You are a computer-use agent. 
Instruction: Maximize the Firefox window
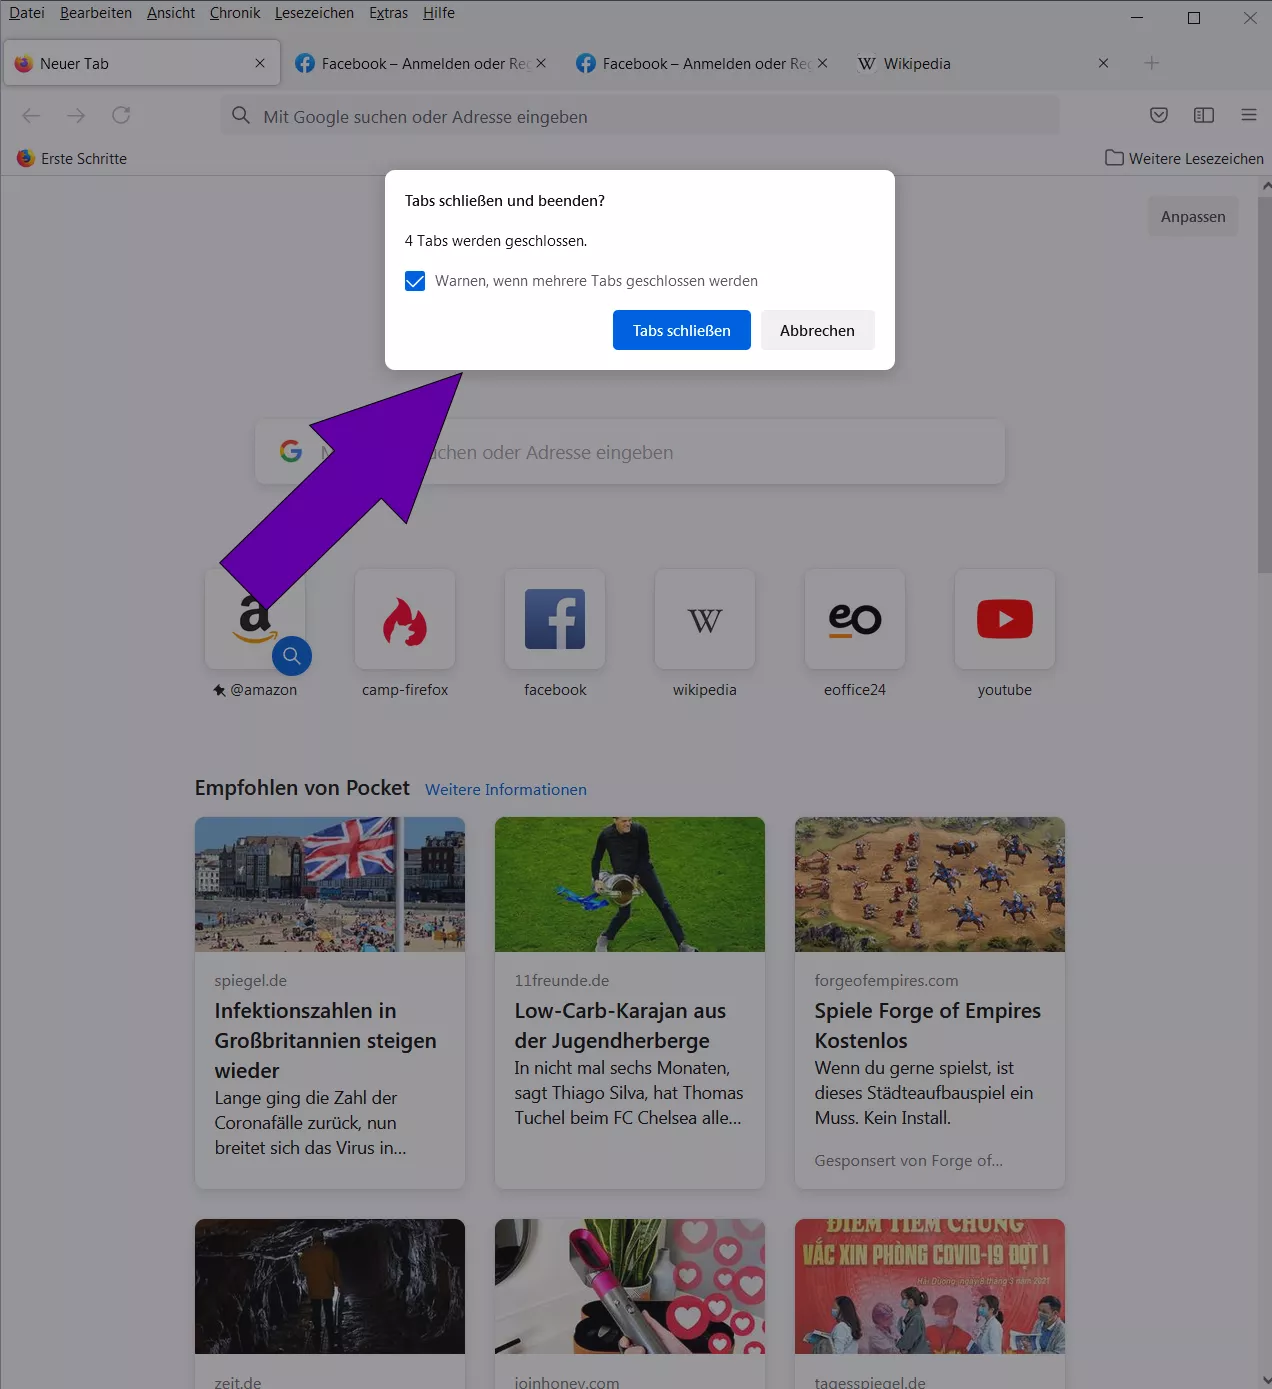(1194, 18)
